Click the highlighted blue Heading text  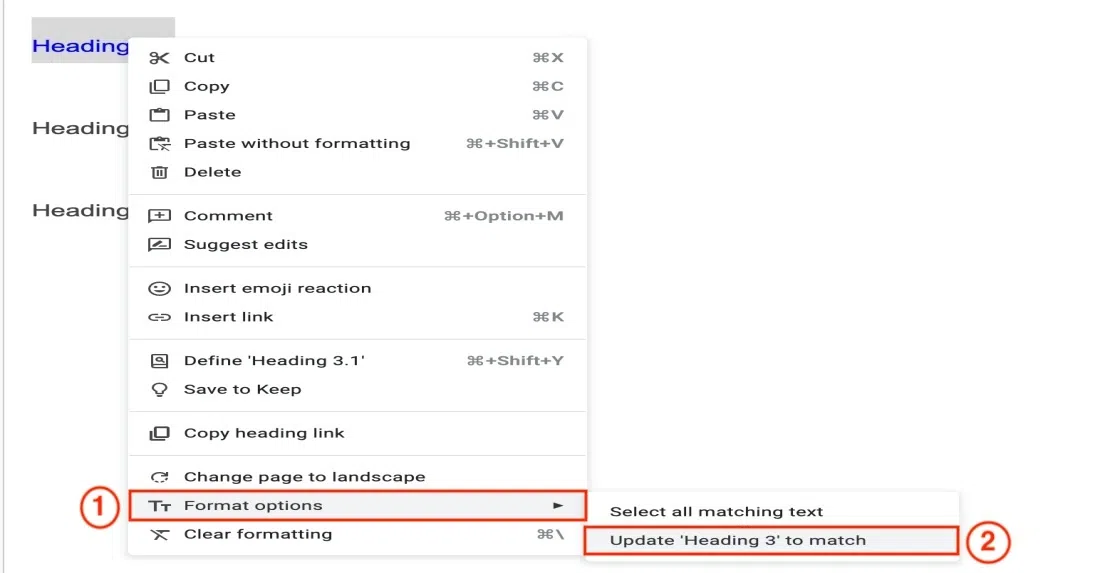click(80, 46)
